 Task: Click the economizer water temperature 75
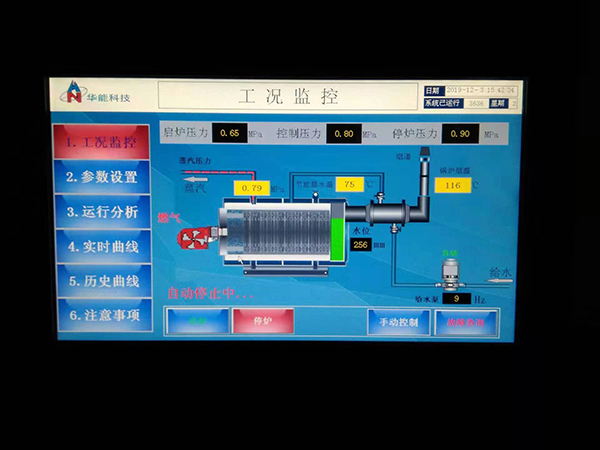pyautogui.click(x=349, y=184)
